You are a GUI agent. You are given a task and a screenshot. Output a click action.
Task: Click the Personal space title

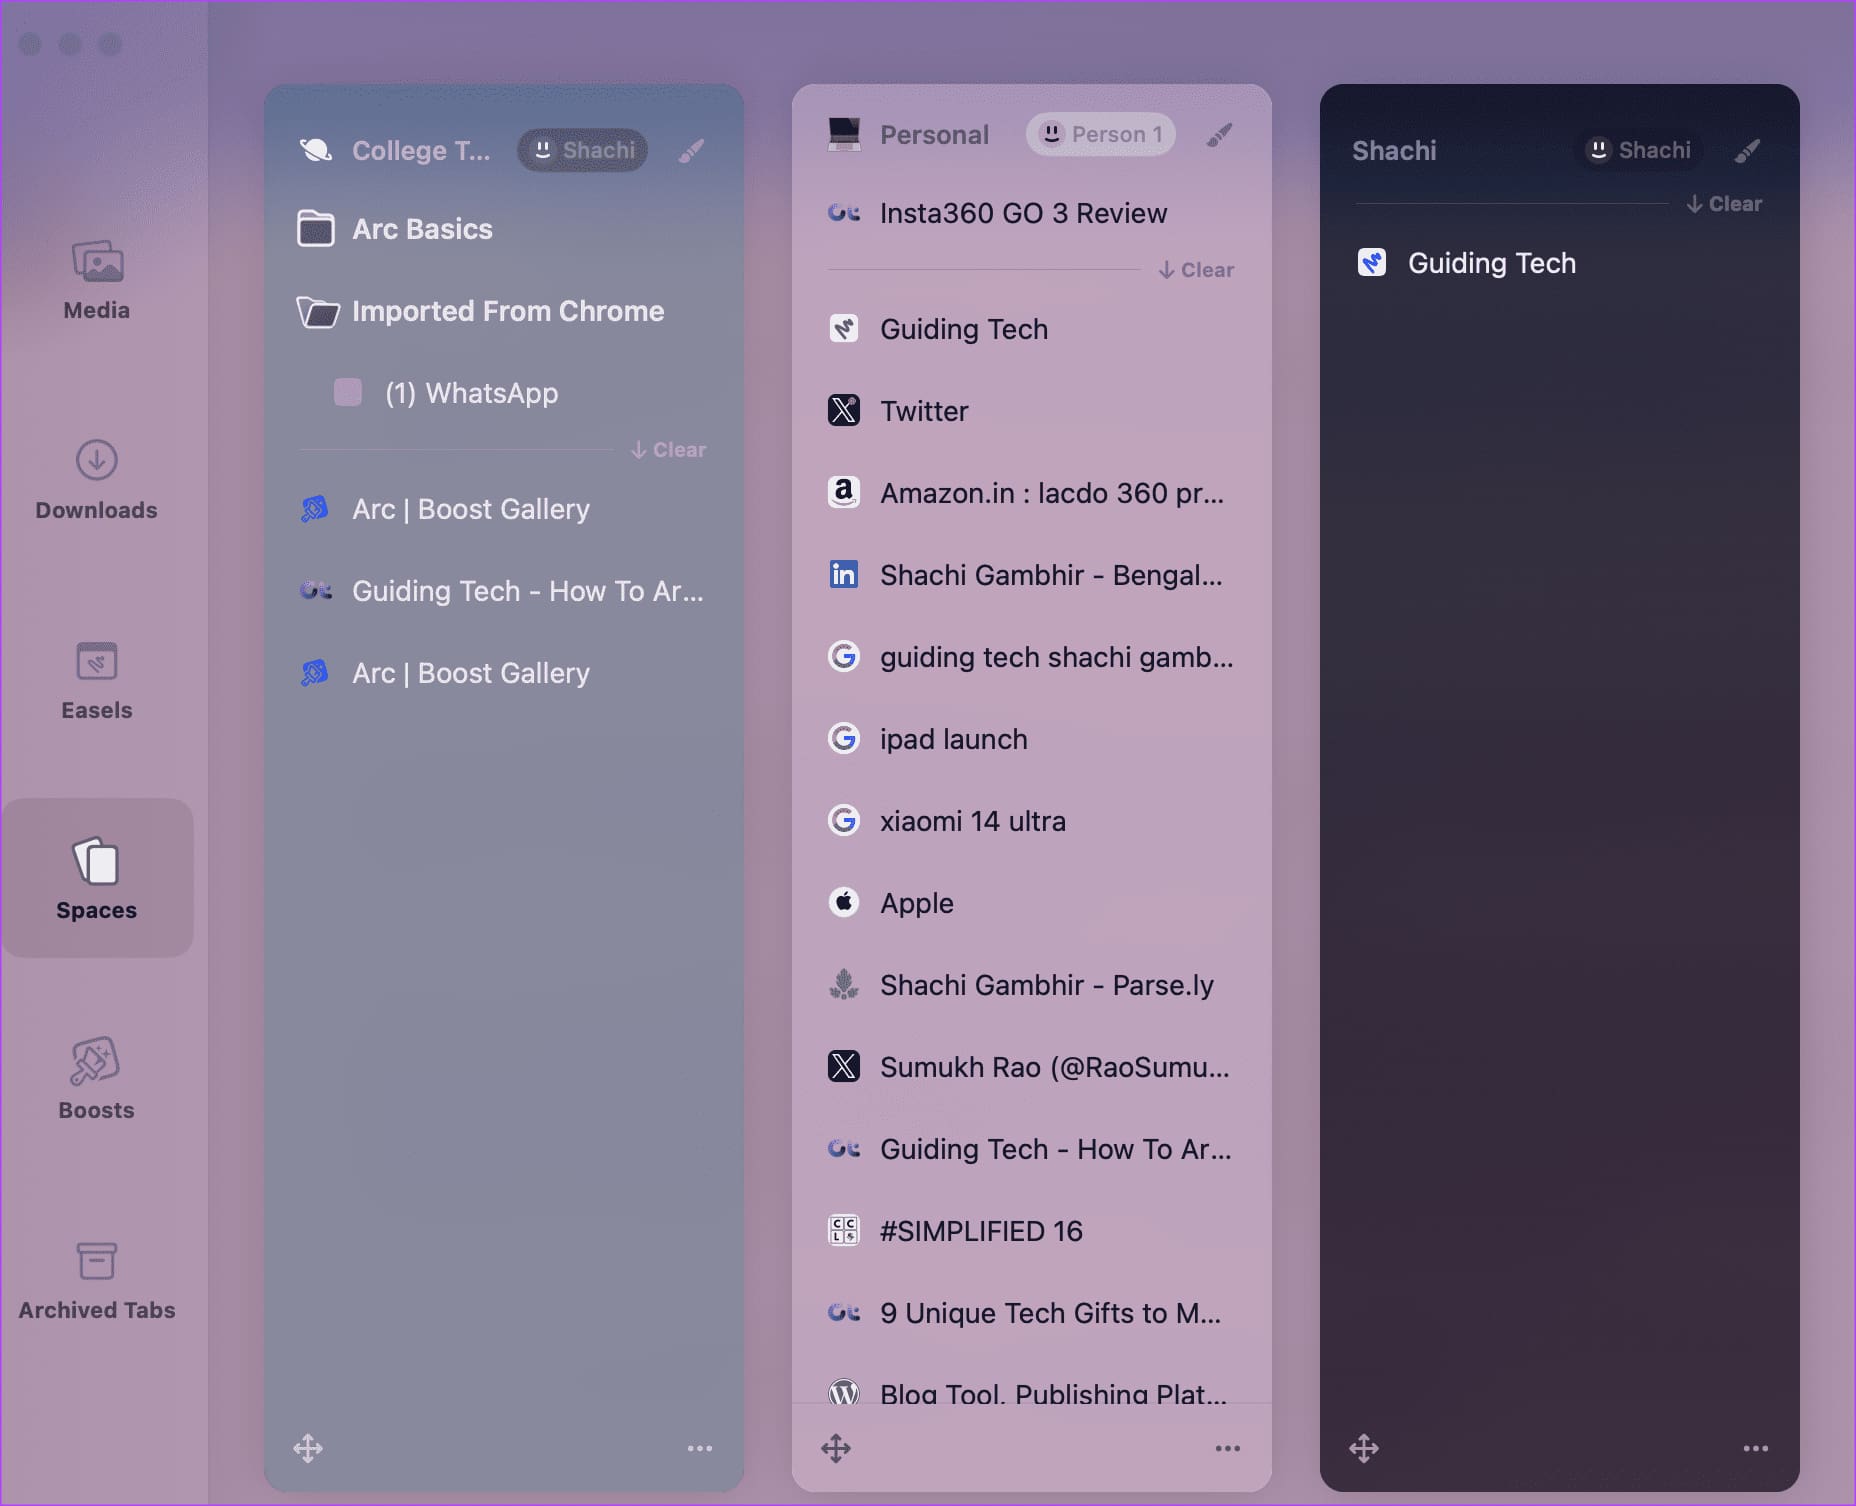point(934,134)
